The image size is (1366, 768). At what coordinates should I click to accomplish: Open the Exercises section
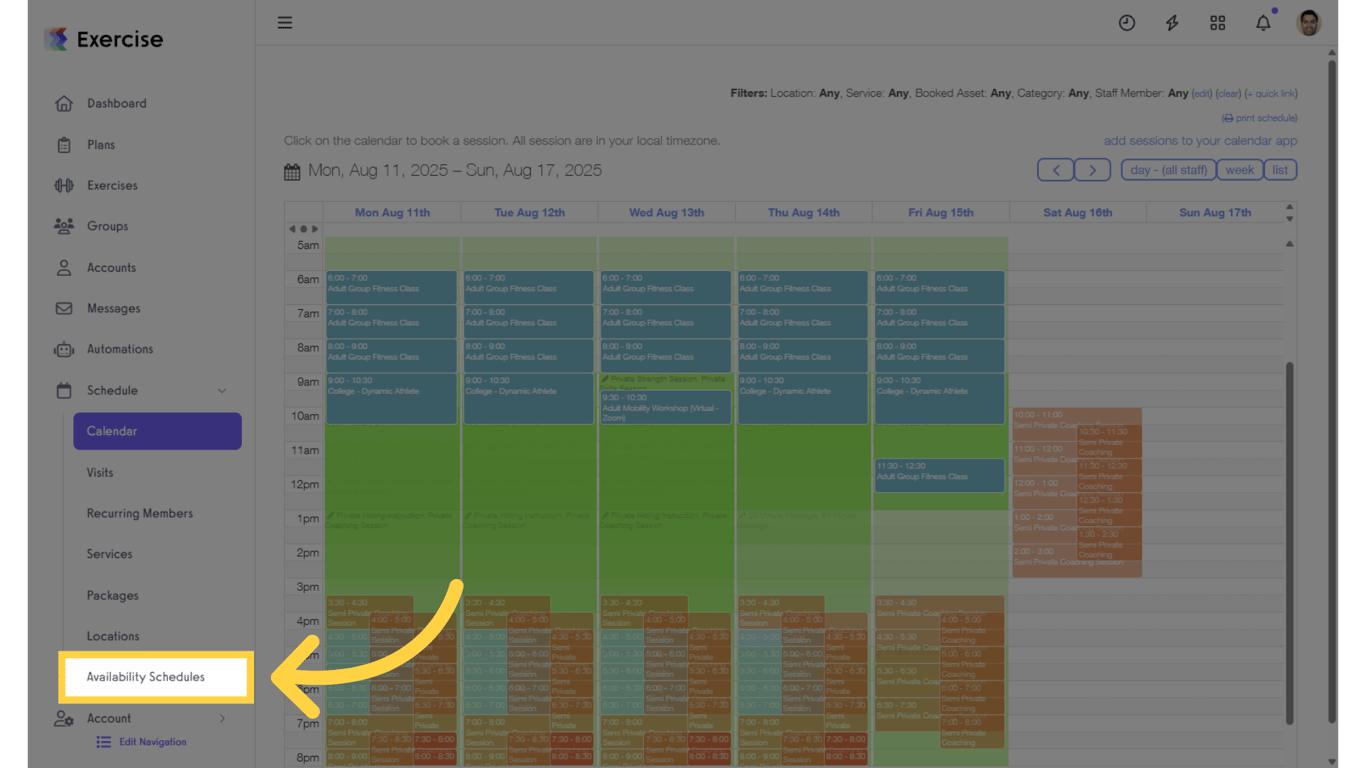click(x=112, y=185)
